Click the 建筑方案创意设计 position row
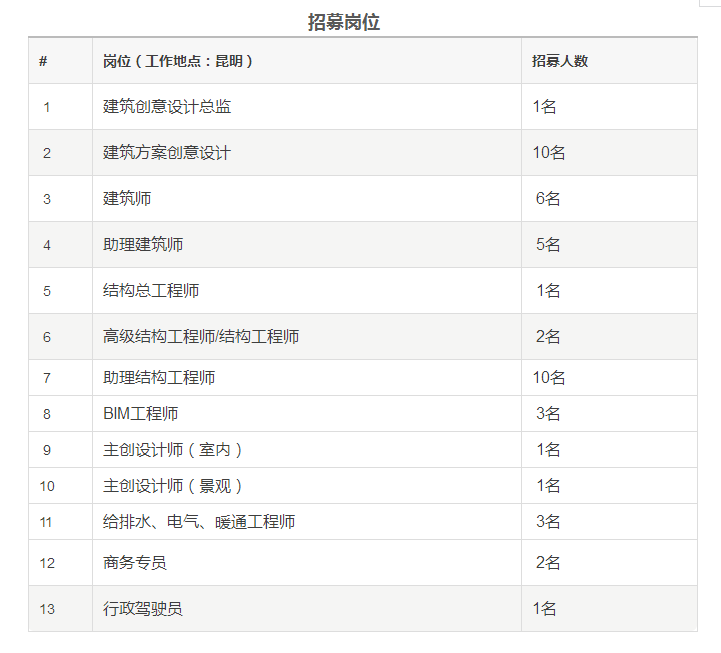 tap(167, 153)
